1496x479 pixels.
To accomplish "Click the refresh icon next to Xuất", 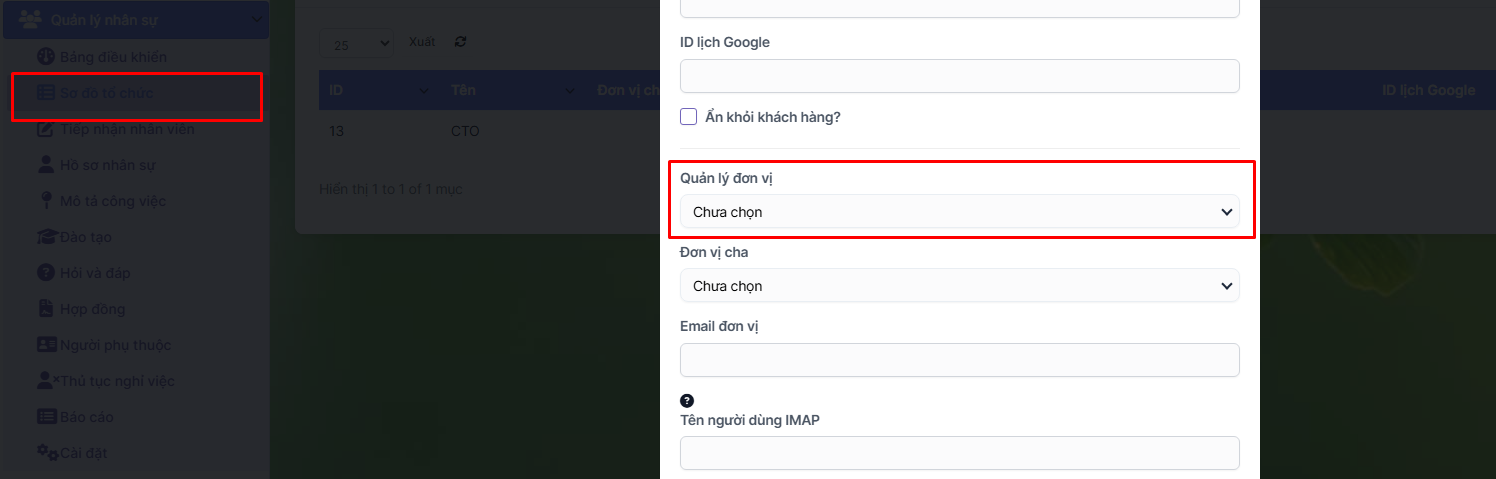I will [460, 42].
